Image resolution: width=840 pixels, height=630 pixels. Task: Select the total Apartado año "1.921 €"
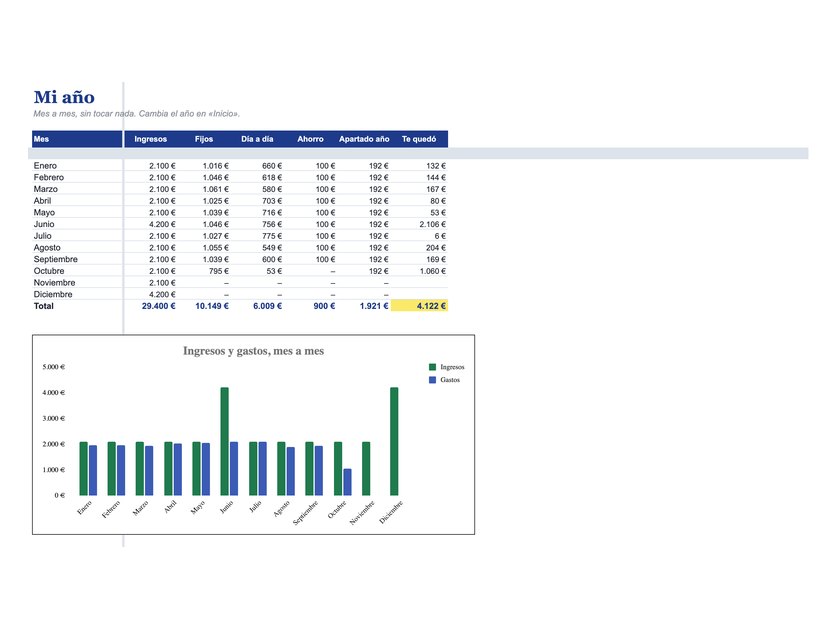coord(374,306)
